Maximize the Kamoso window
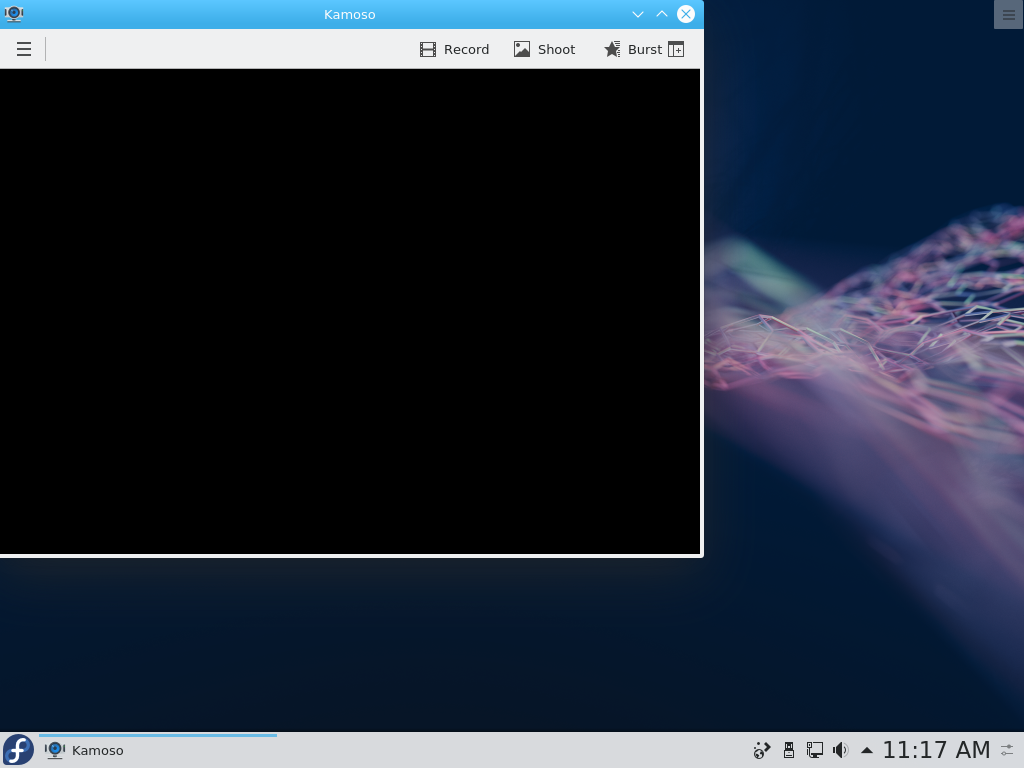This screenshot has width=1024, height=768. [x=662, y=14]
